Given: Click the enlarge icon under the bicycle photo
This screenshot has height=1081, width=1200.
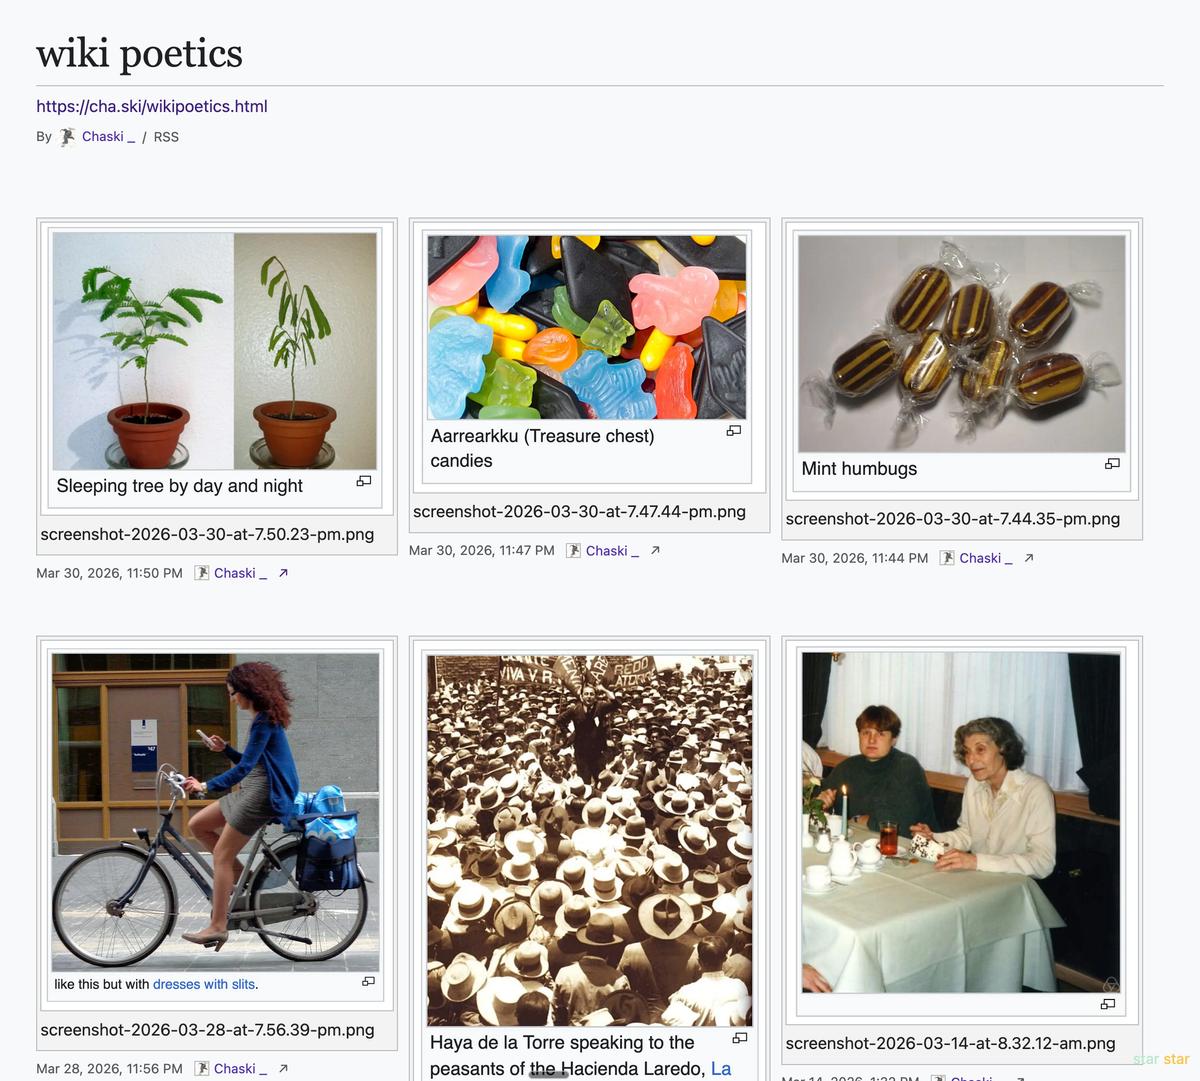Looking at the screenshot, I should point(368,981).
